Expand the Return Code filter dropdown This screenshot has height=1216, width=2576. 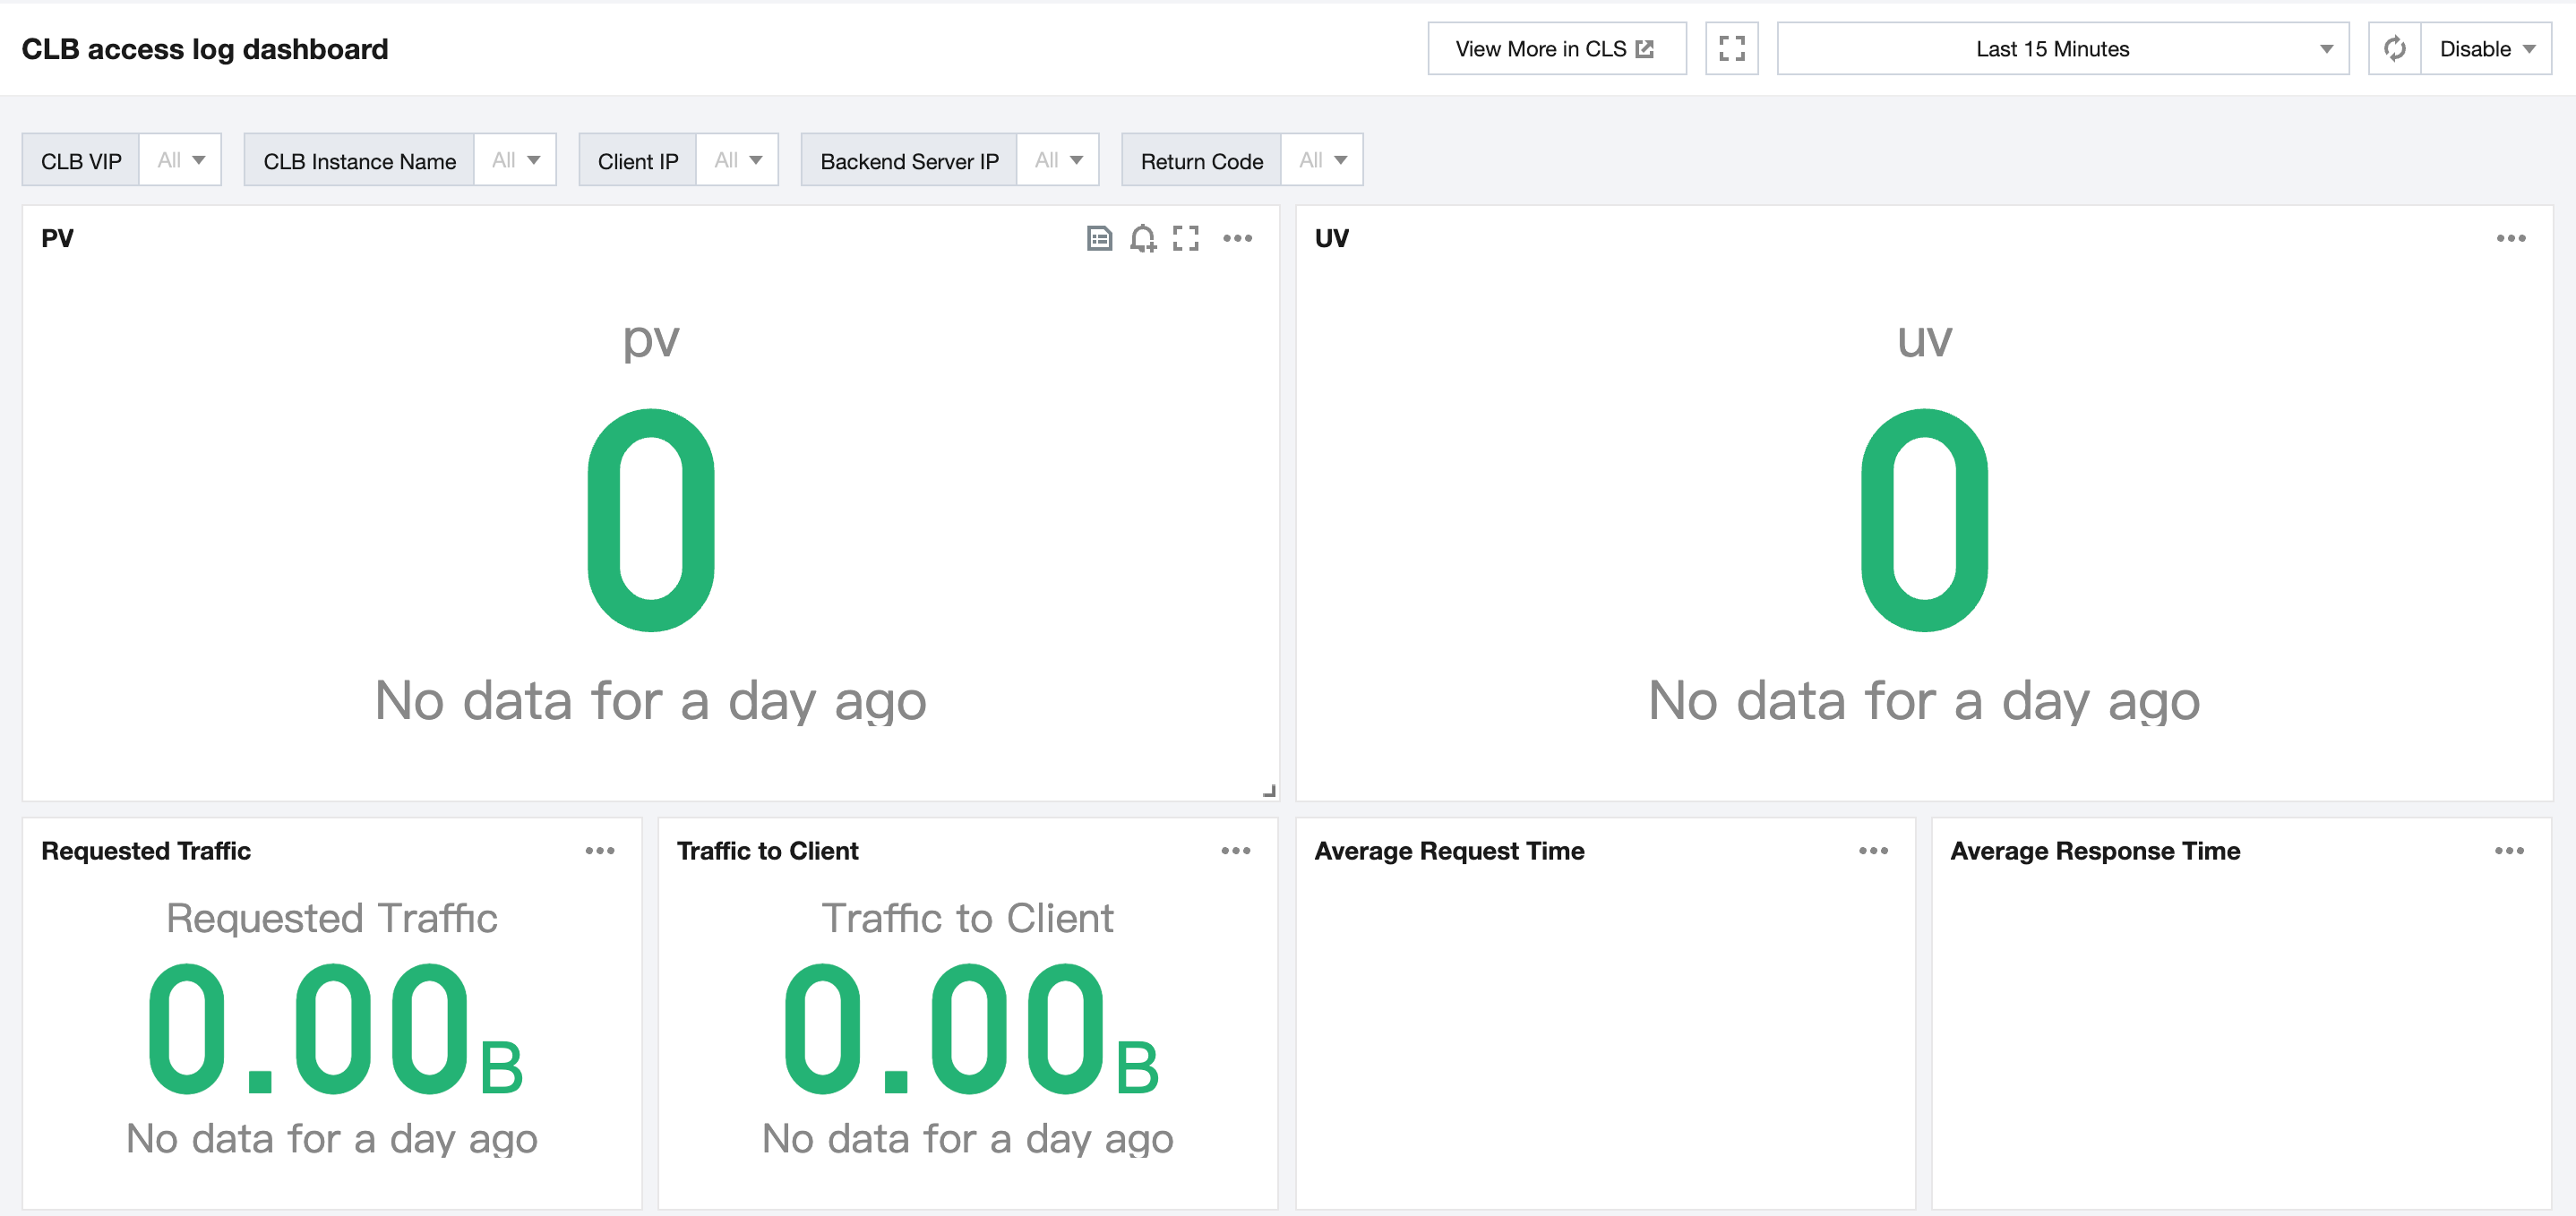click(1322, 160)
